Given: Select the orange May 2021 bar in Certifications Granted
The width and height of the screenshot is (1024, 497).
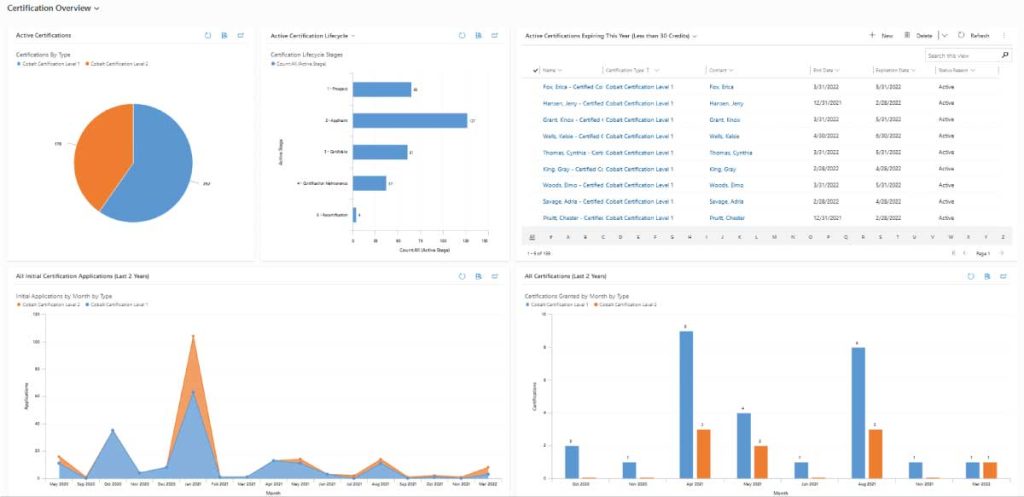Looking at the screenshot, I should click(x=761, y=462).
